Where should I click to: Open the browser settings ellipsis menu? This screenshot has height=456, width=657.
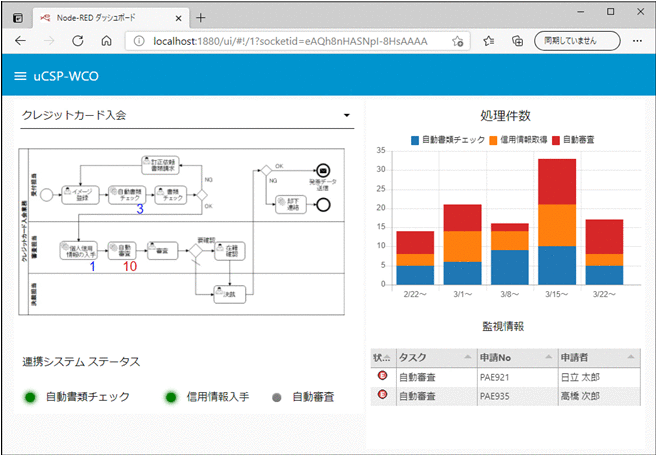point(637,41)
